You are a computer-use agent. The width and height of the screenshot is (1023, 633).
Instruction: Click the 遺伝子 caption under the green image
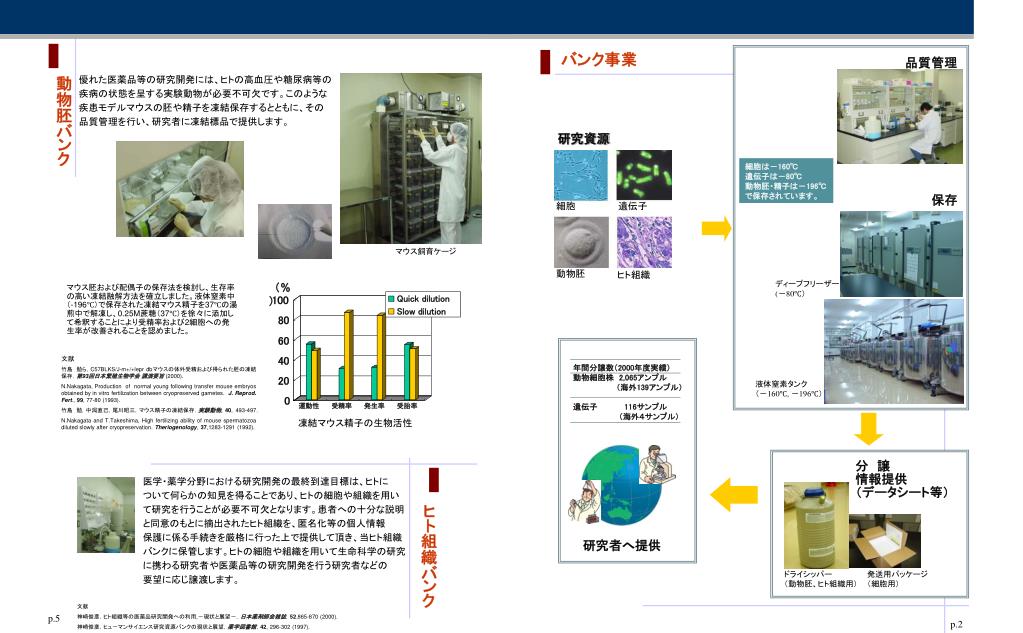click(632, 206)
